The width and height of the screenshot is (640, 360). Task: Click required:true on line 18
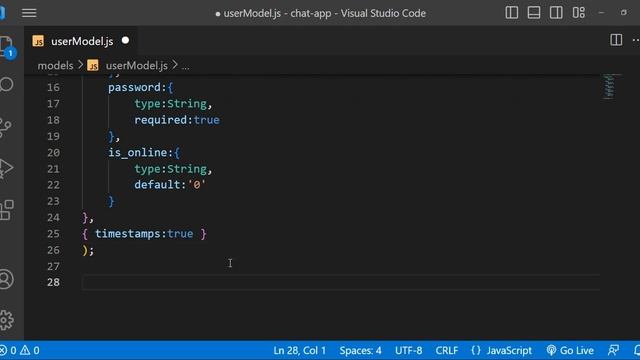[x=177, y=120]
